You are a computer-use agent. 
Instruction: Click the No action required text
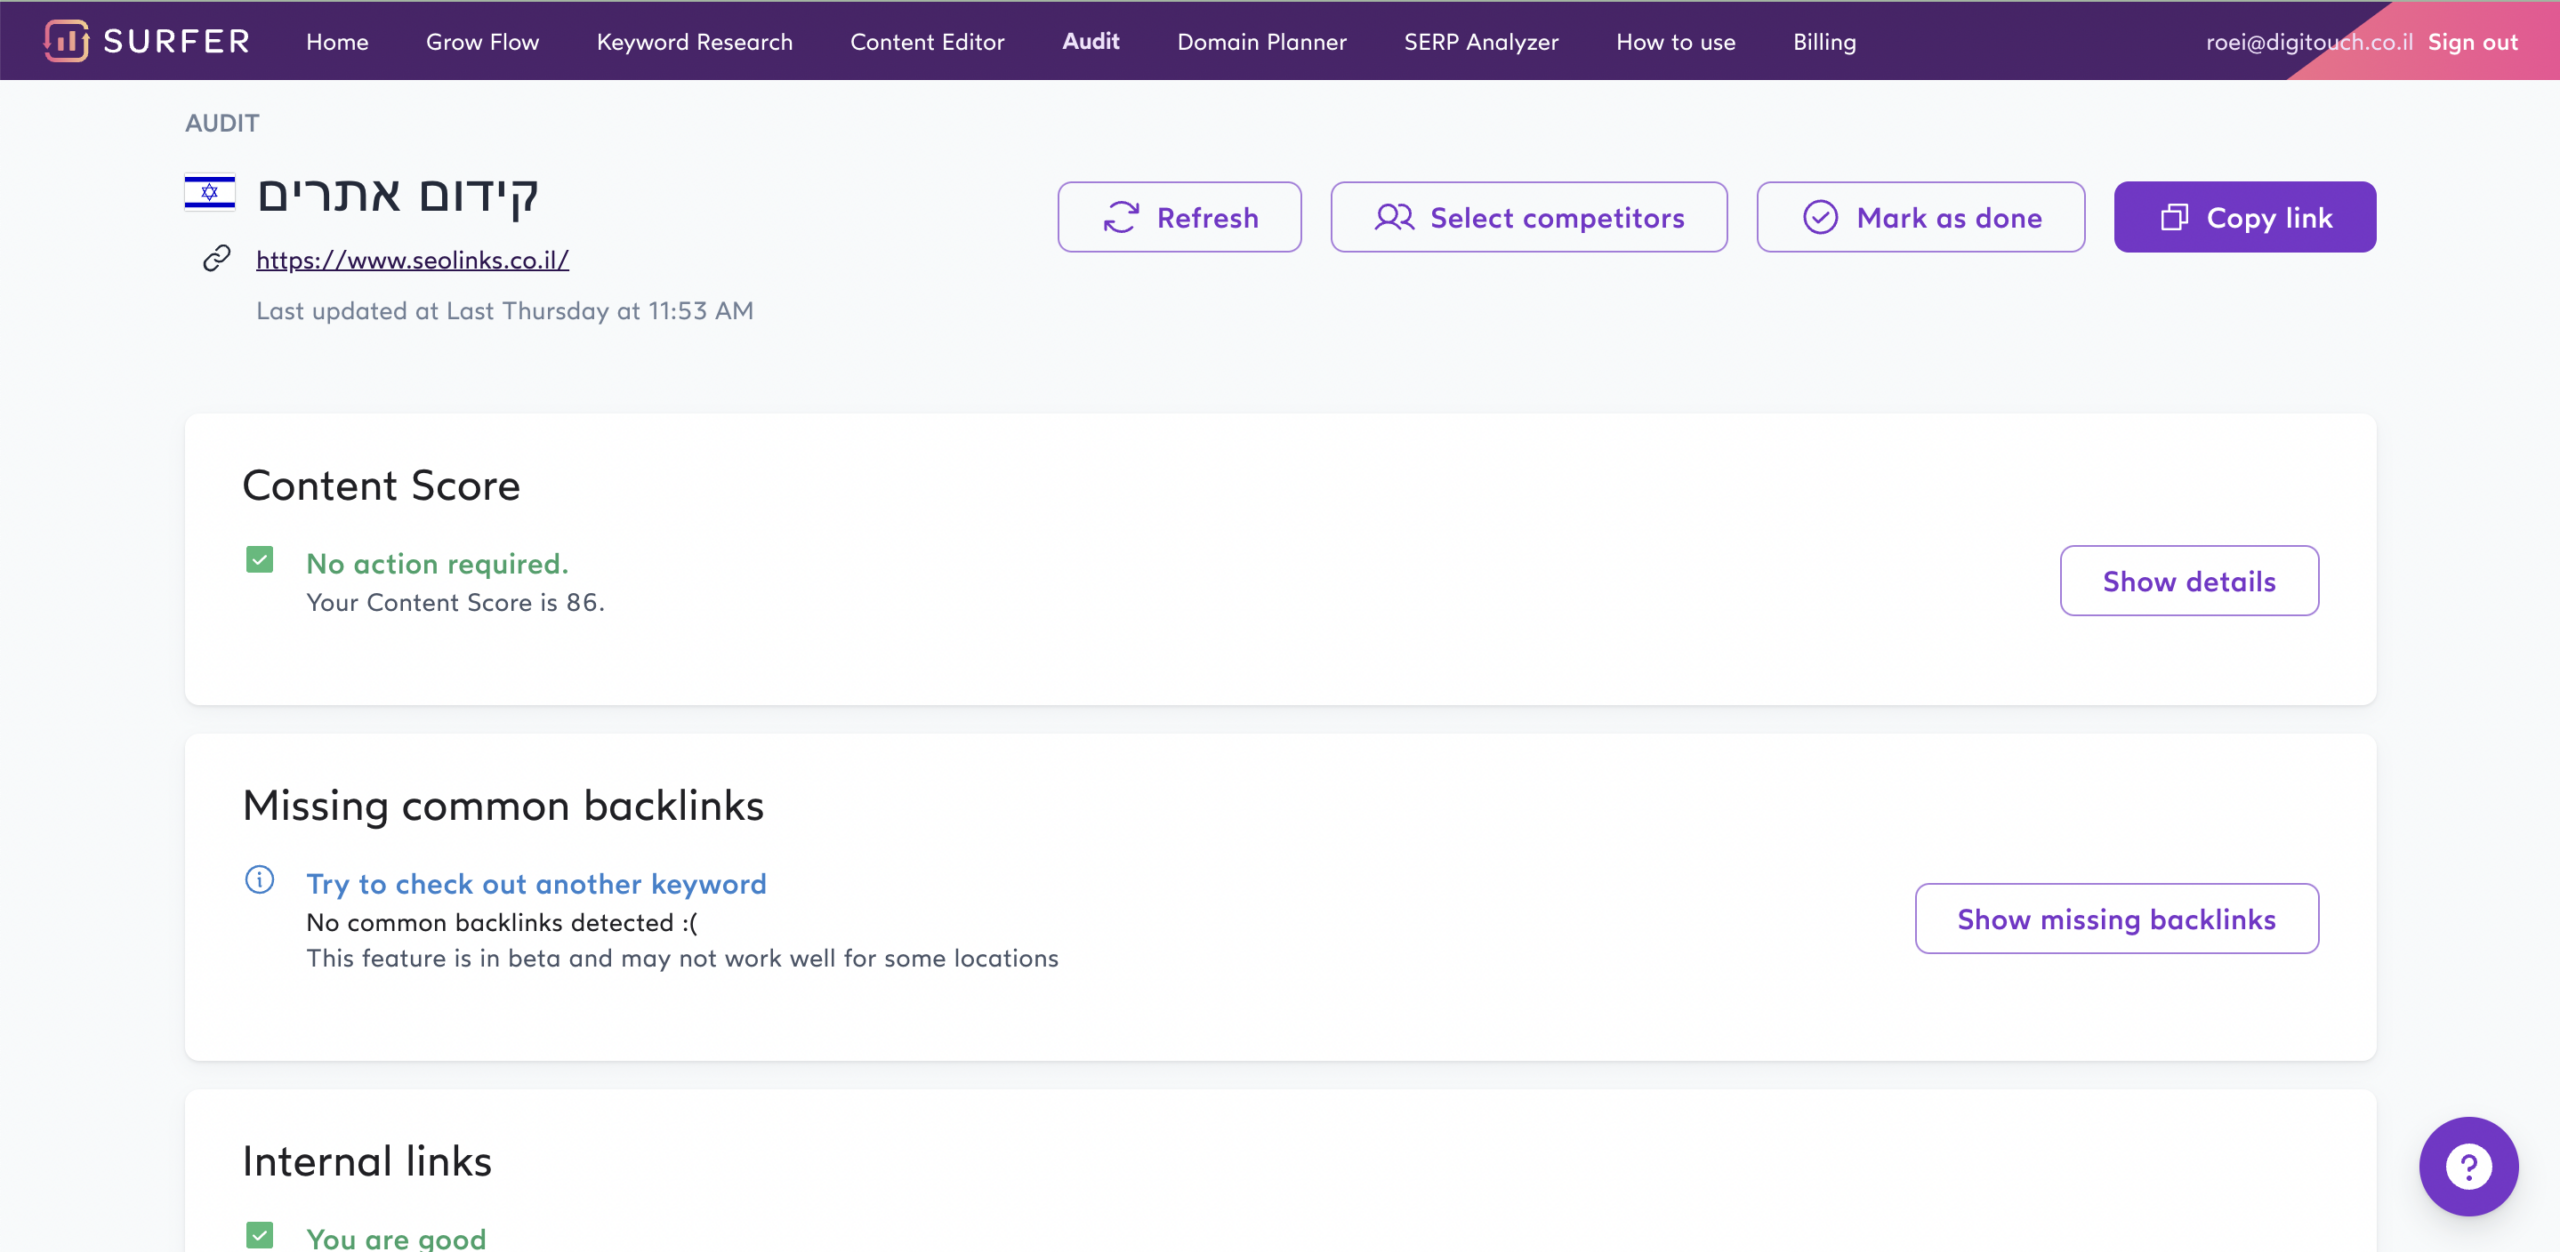[437, 564]
